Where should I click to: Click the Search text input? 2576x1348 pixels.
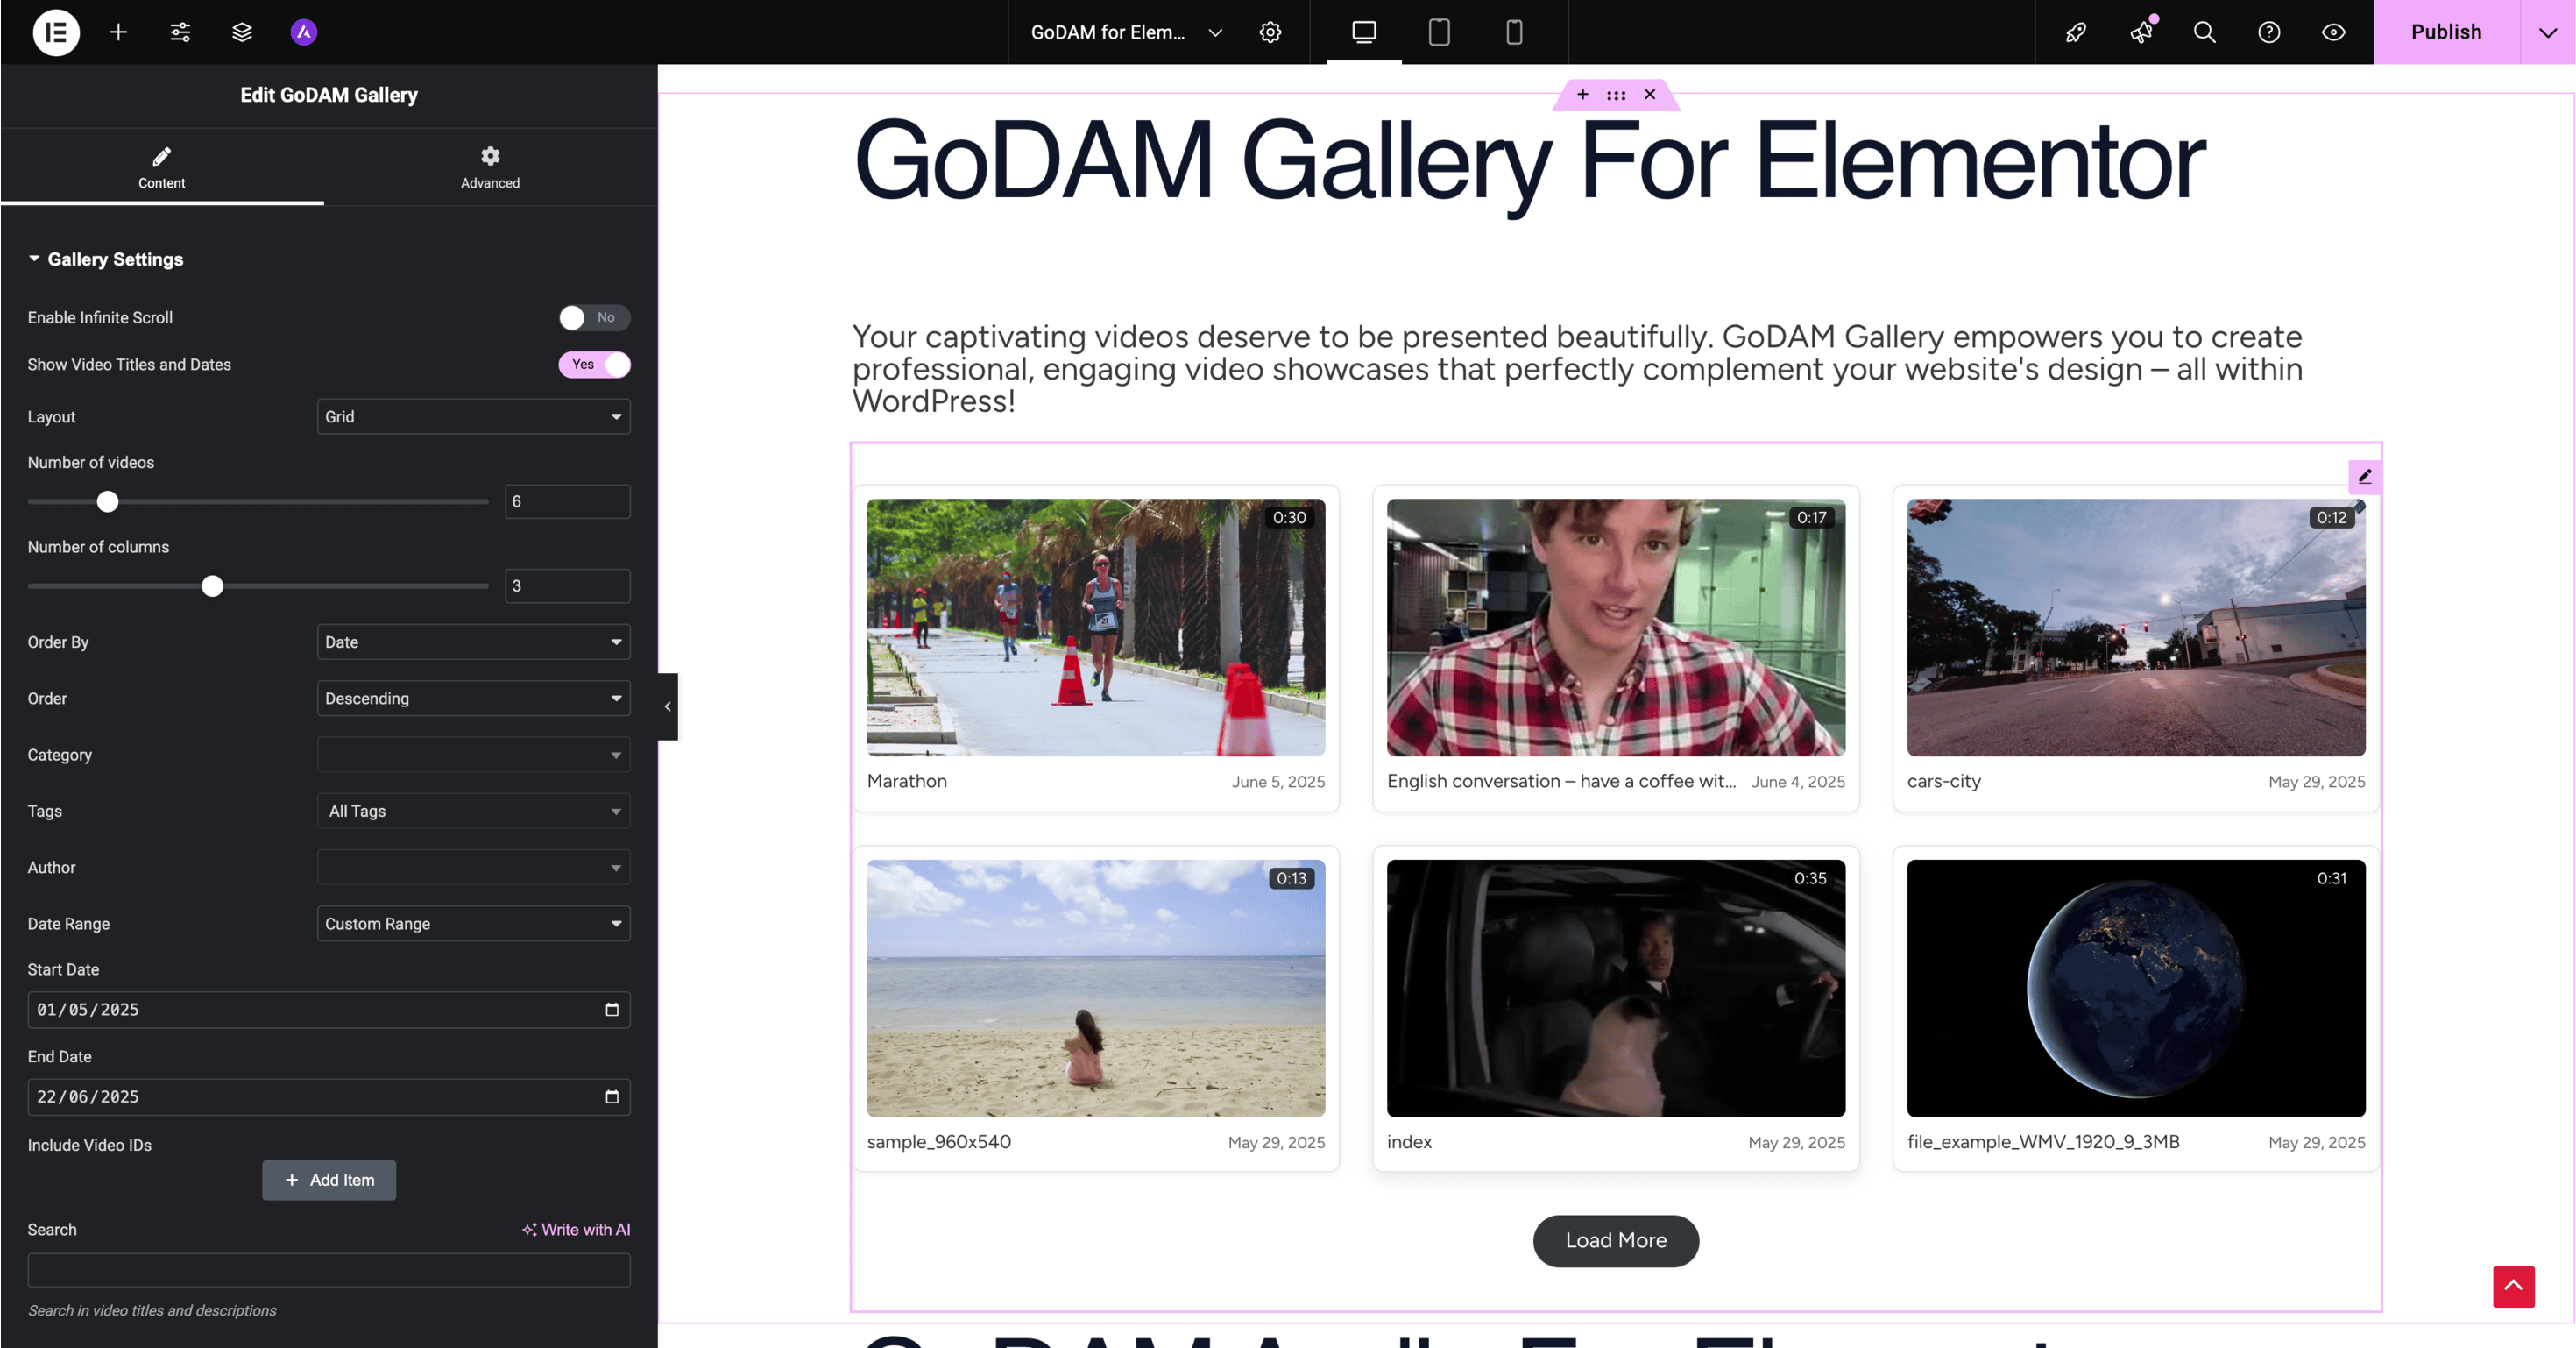[x=329, y=1269]
